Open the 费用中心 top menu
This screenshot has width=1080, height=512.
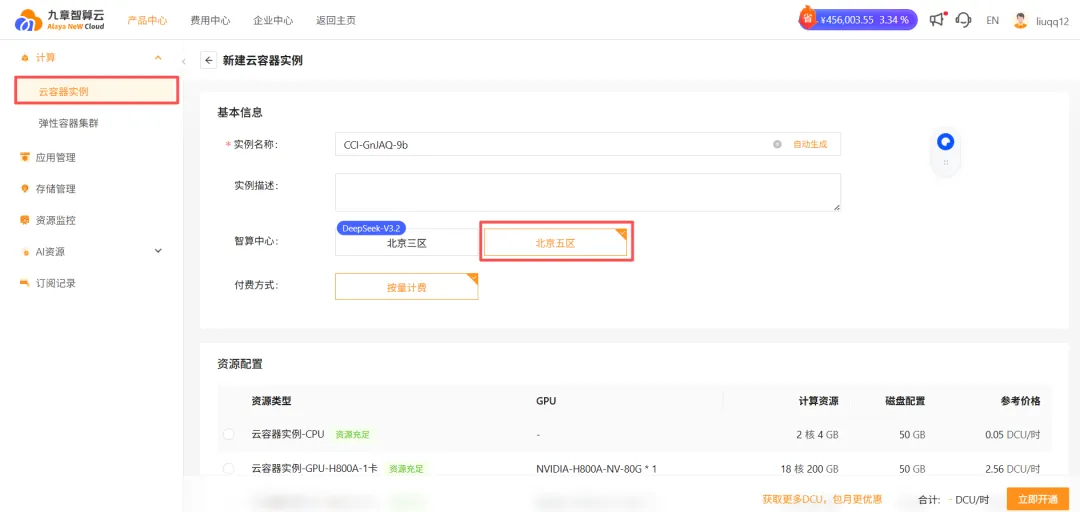(x=210, y=20)
